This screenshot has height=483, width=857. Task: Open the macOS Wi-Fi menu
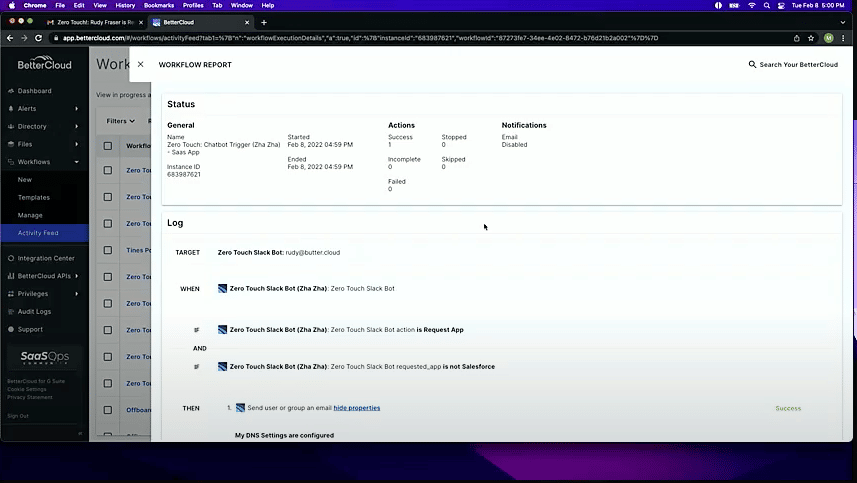[752, 5]
